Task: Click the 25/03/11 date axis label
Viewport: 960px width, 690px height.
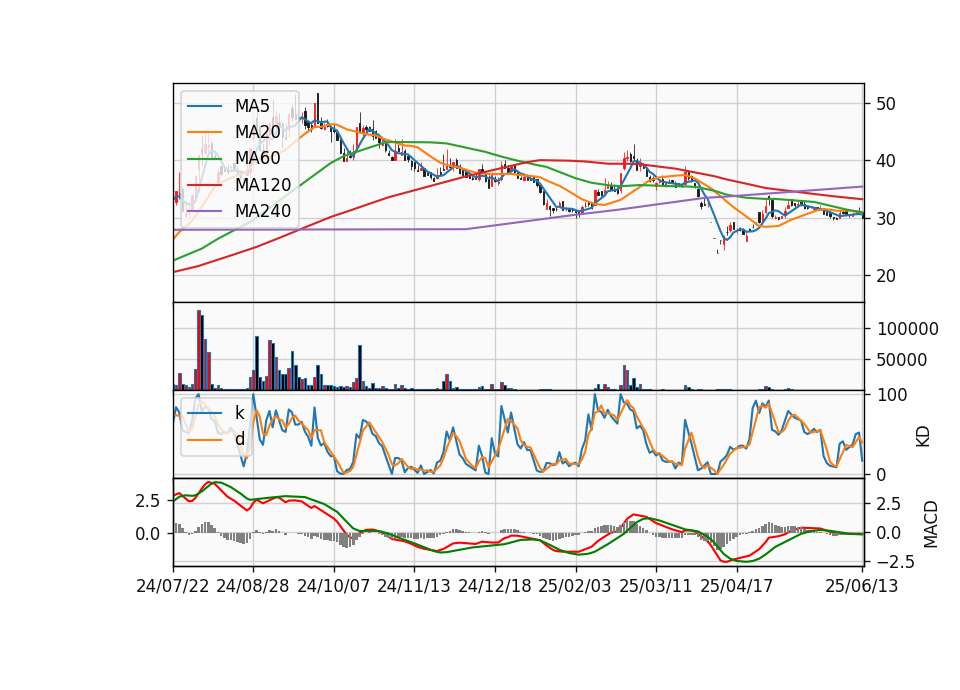Action: (656, 586)
